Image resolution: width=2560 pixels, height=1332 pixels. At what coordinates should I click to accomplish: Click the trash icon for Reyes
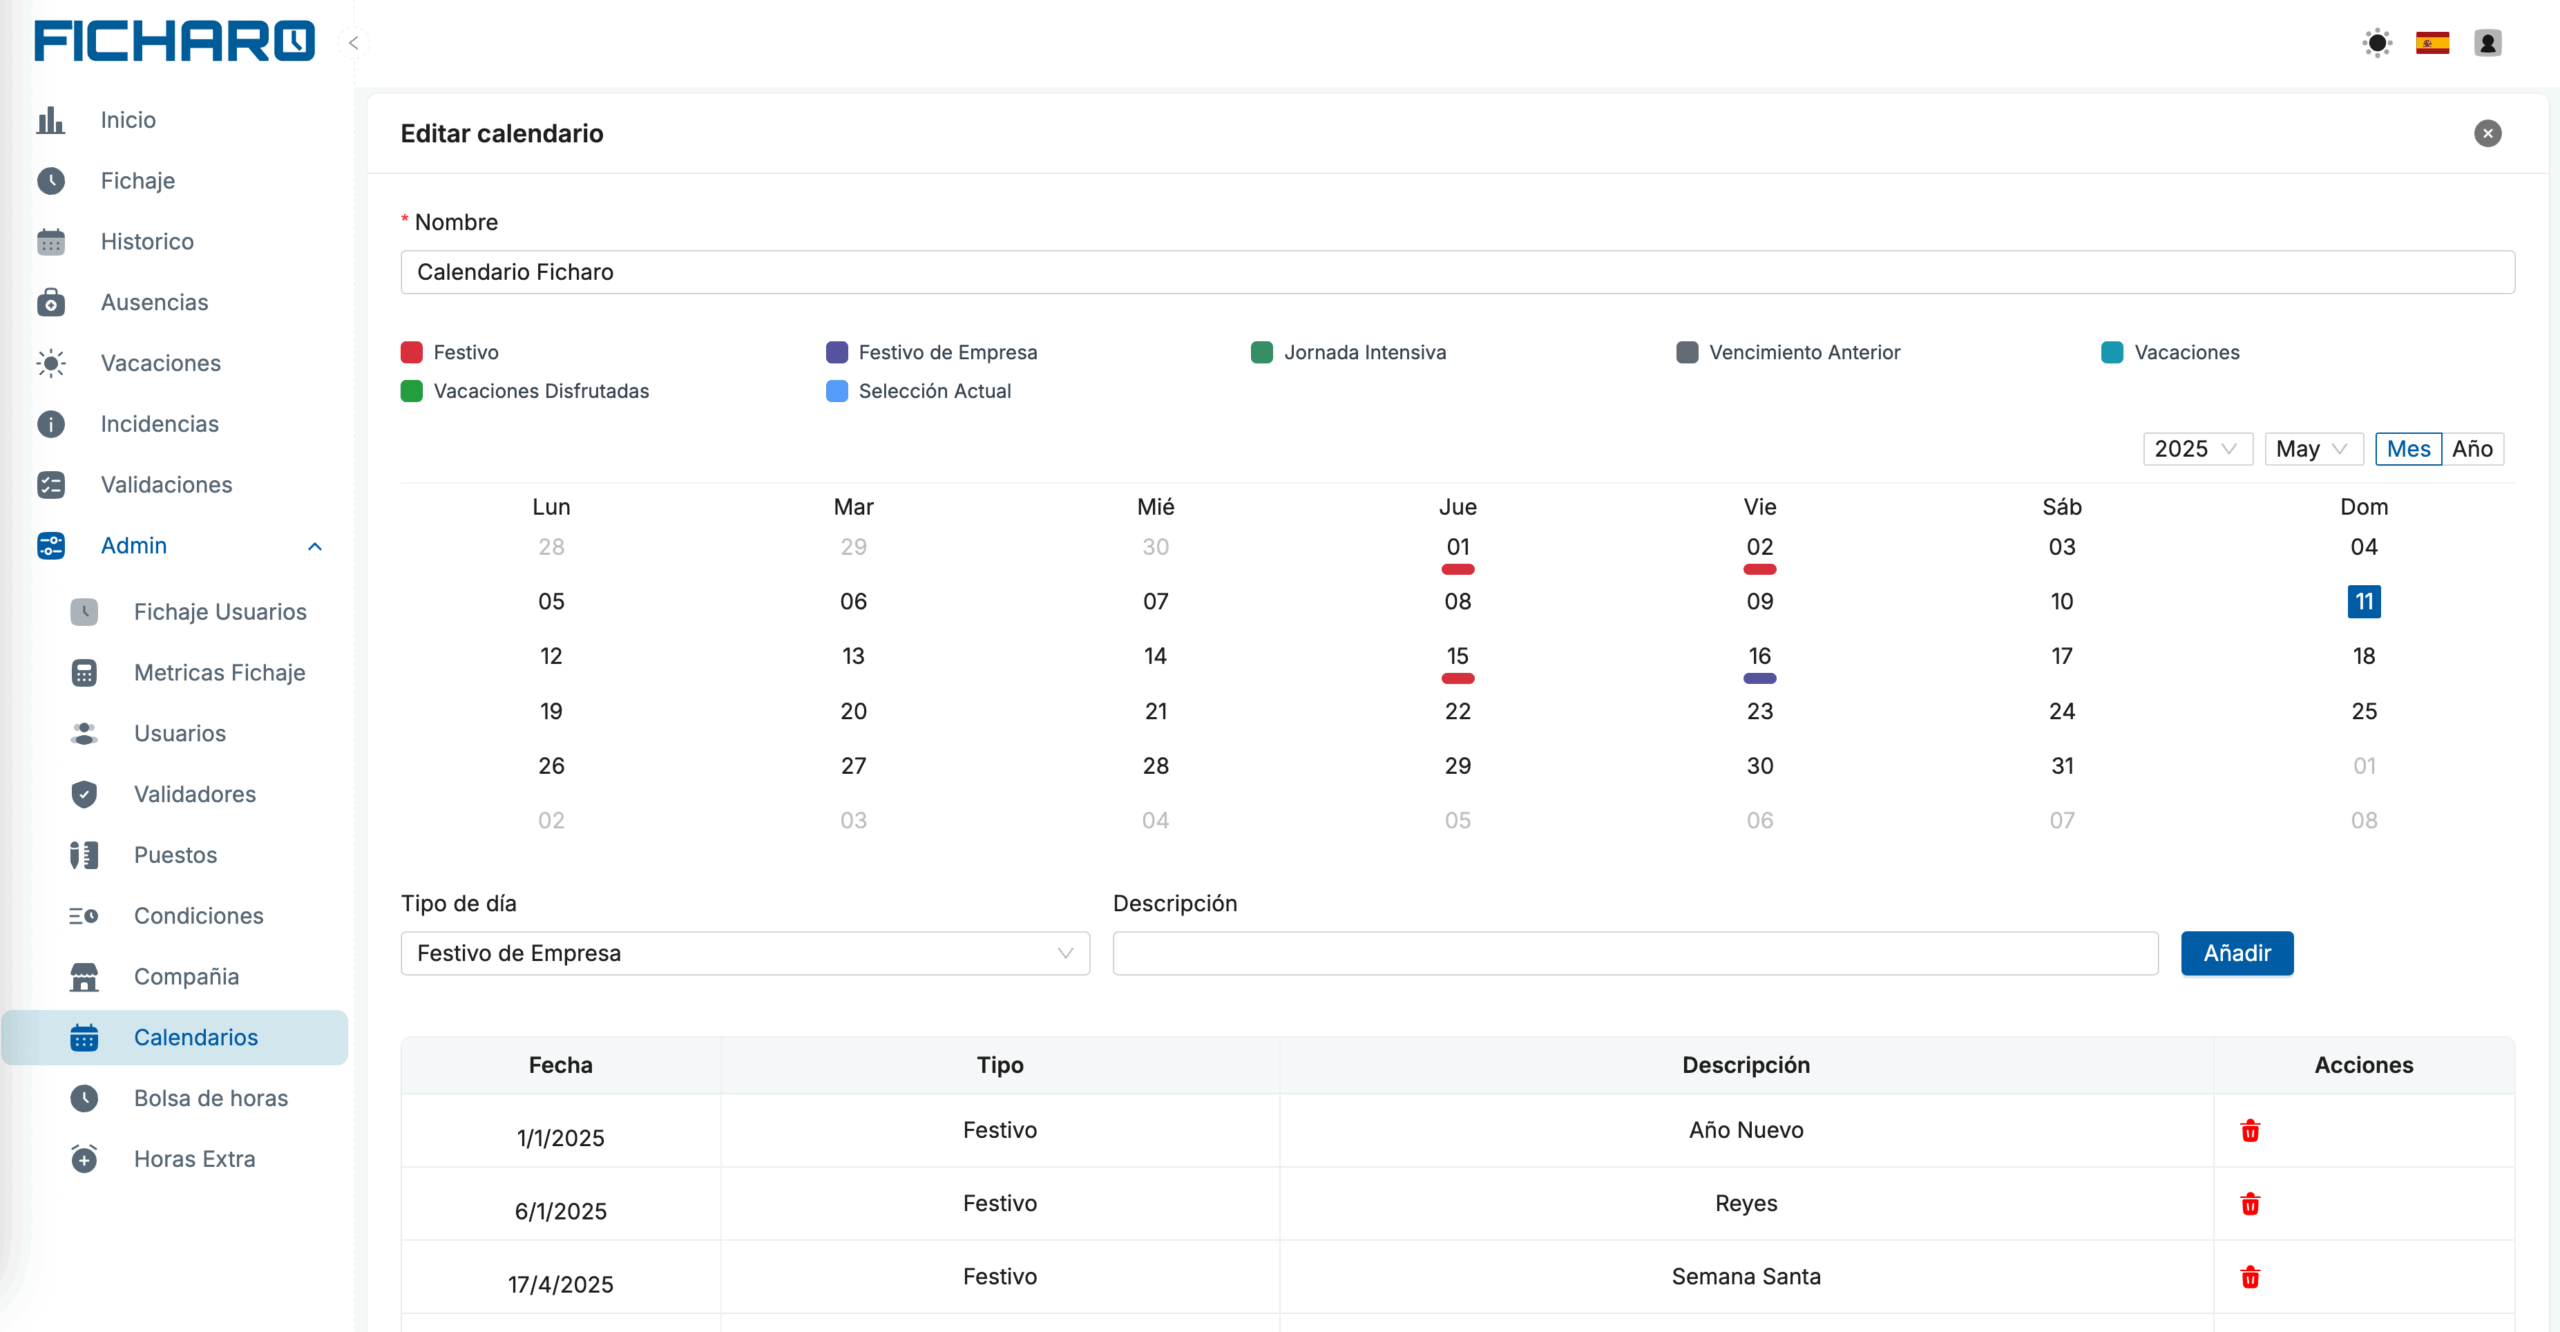click(2250, 1203)
